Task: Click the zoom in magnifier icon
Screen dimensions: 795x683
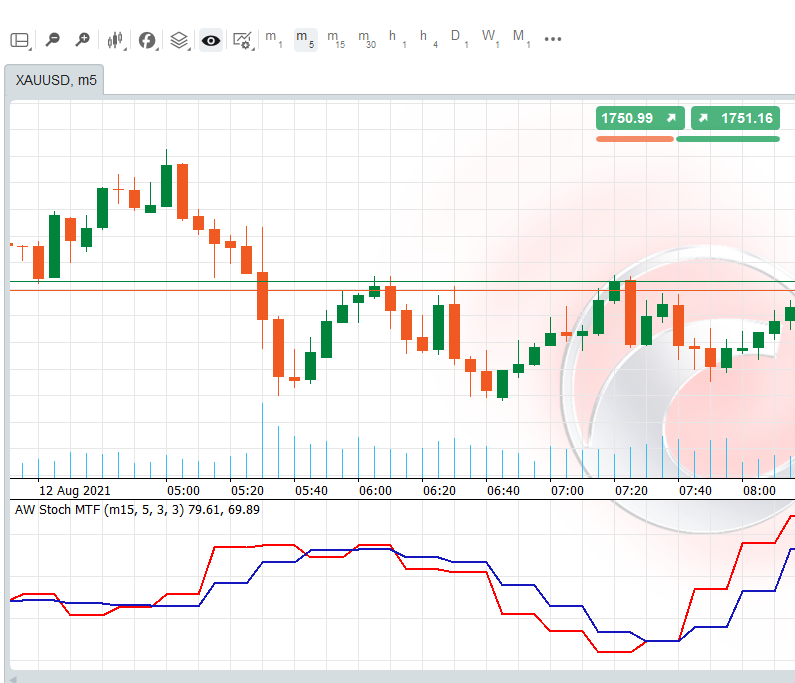Action: coord(82,40)
